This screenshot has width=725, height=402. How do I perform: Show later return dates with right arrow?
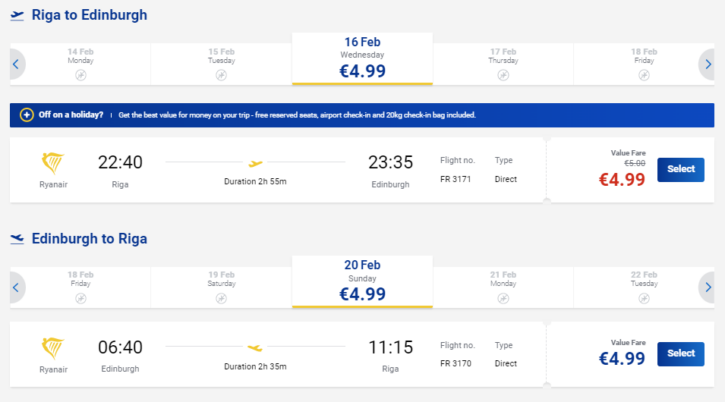pyautogui.click(x=707, y=287)
